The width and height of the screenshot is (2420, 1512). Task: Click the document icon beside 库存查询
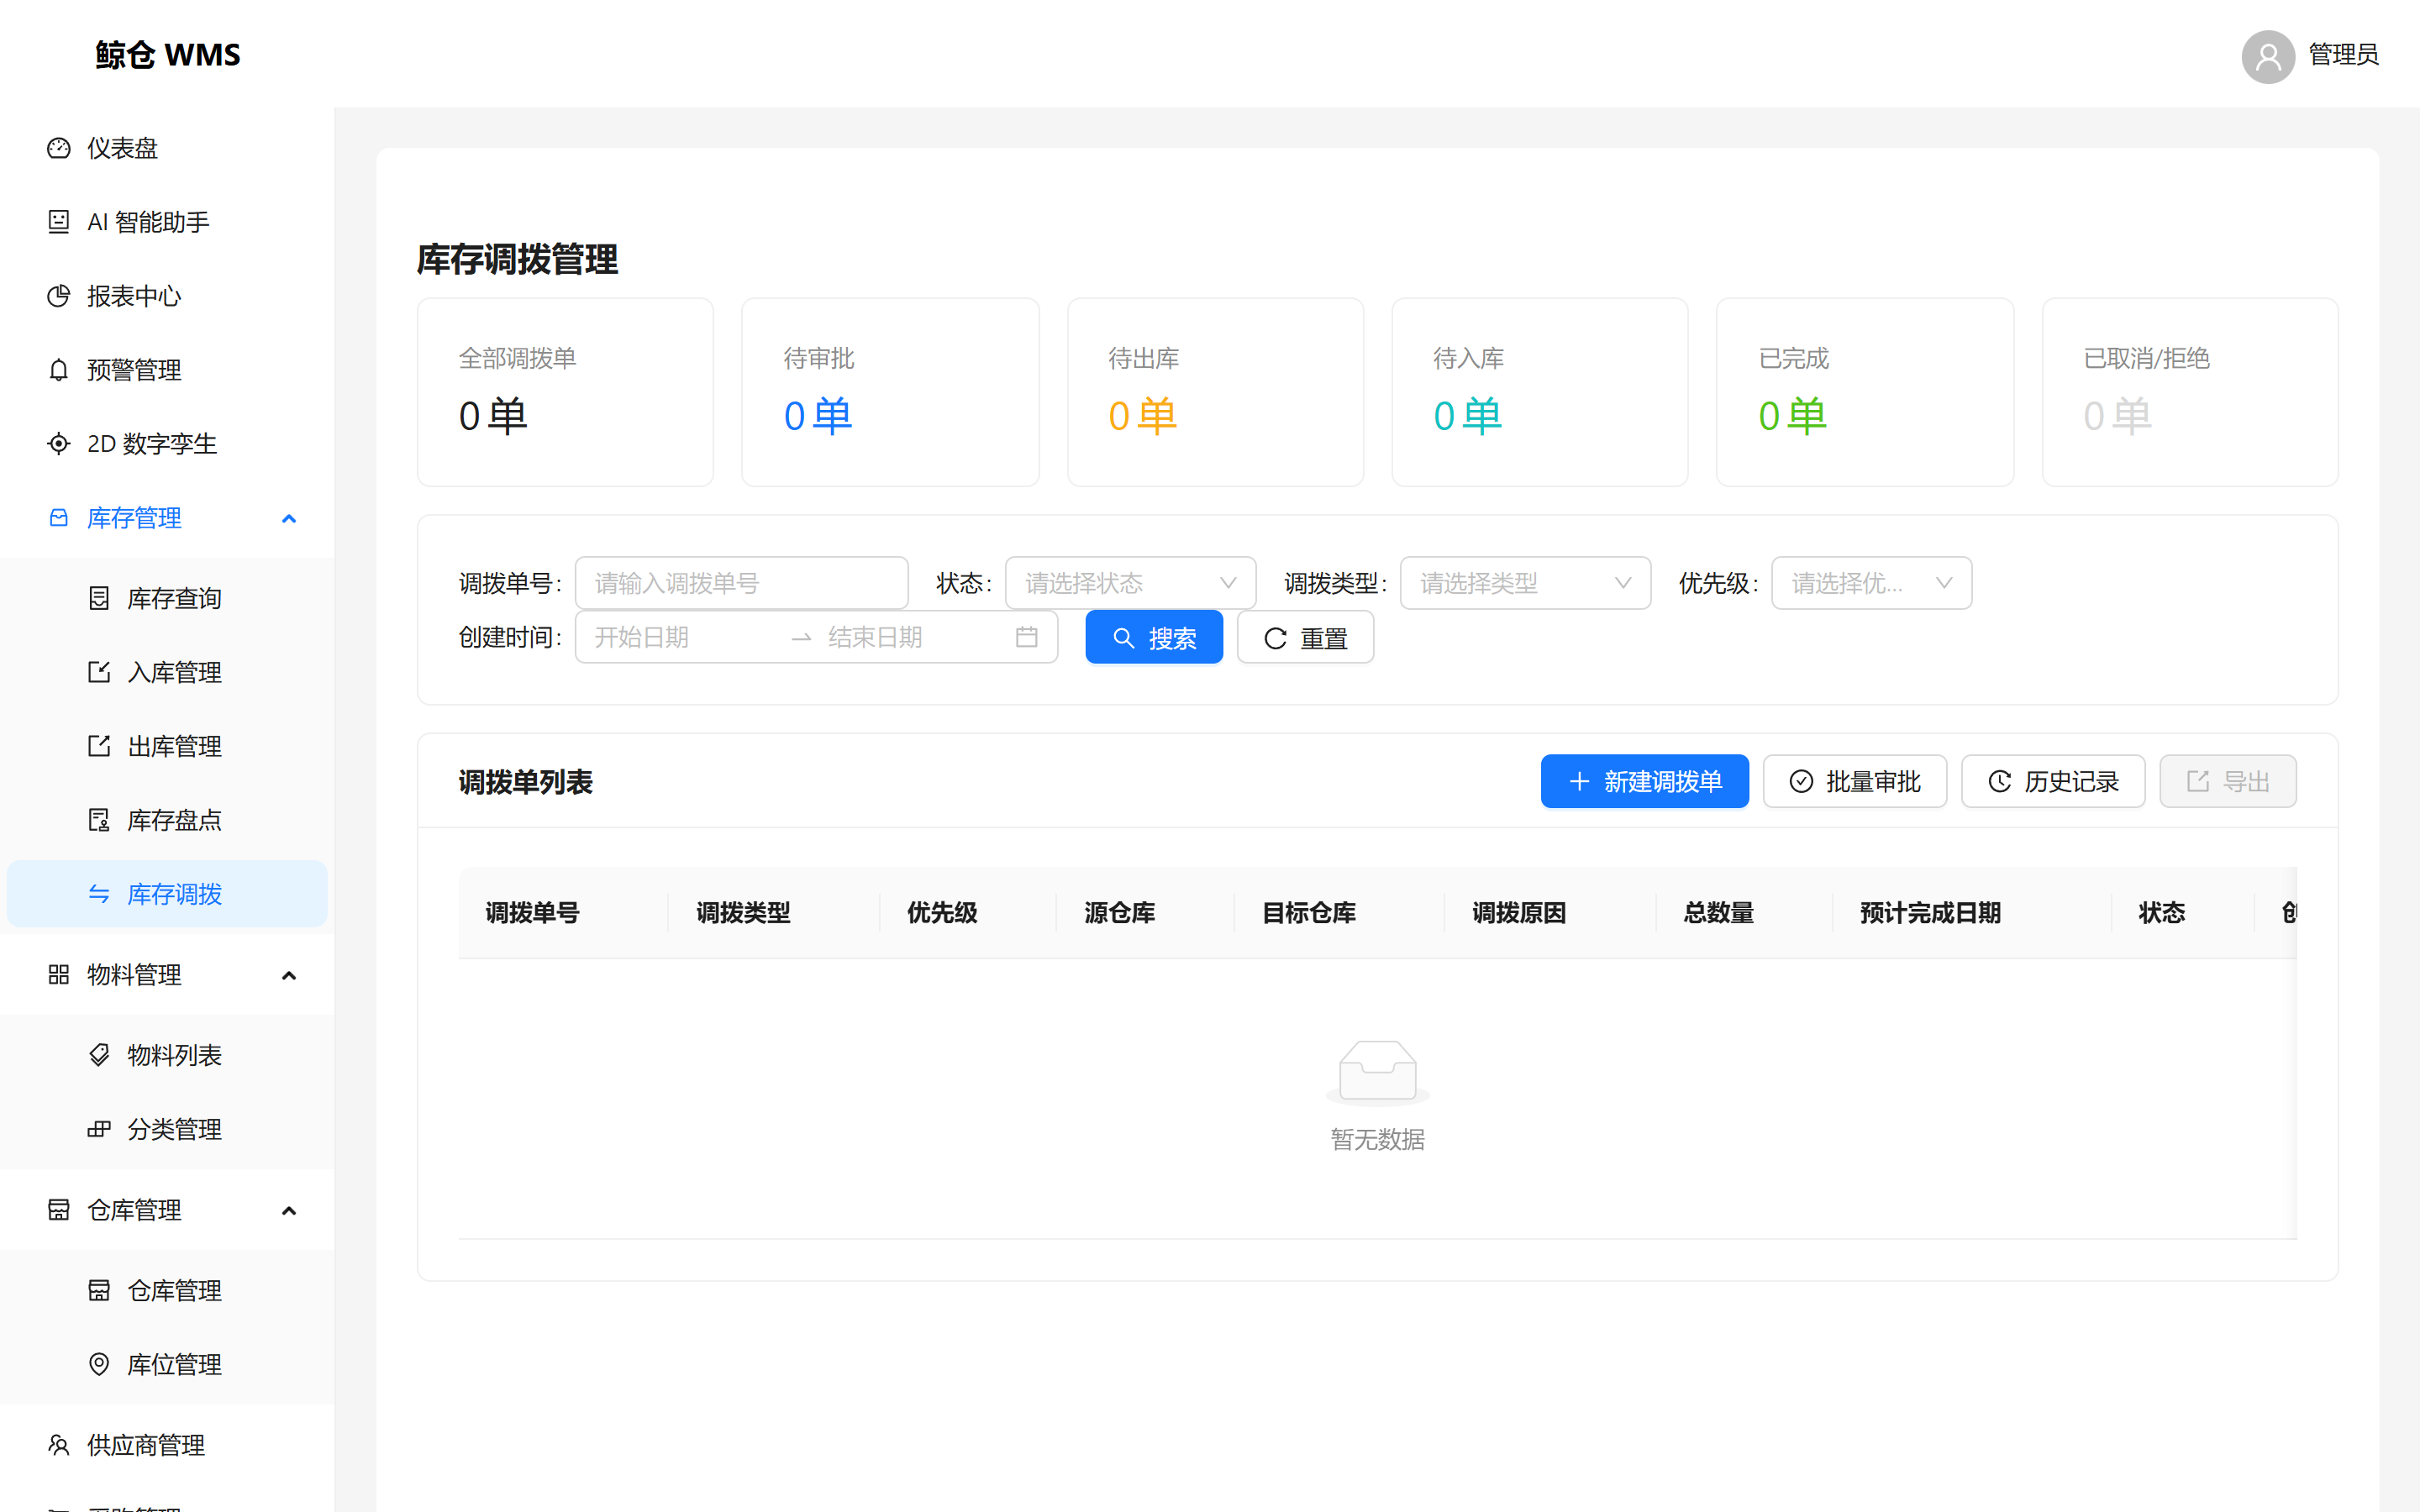(x=99, y=598)
